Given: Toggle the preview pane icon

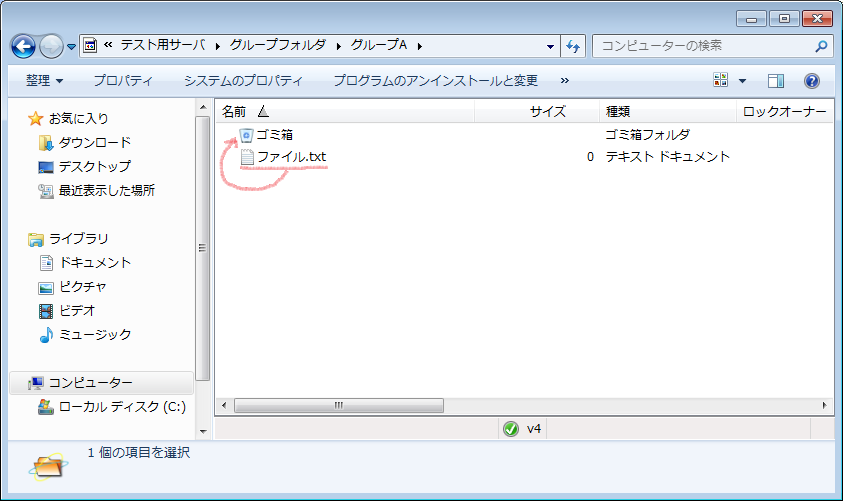Looking at the screenshot, I should coord(776,80).
